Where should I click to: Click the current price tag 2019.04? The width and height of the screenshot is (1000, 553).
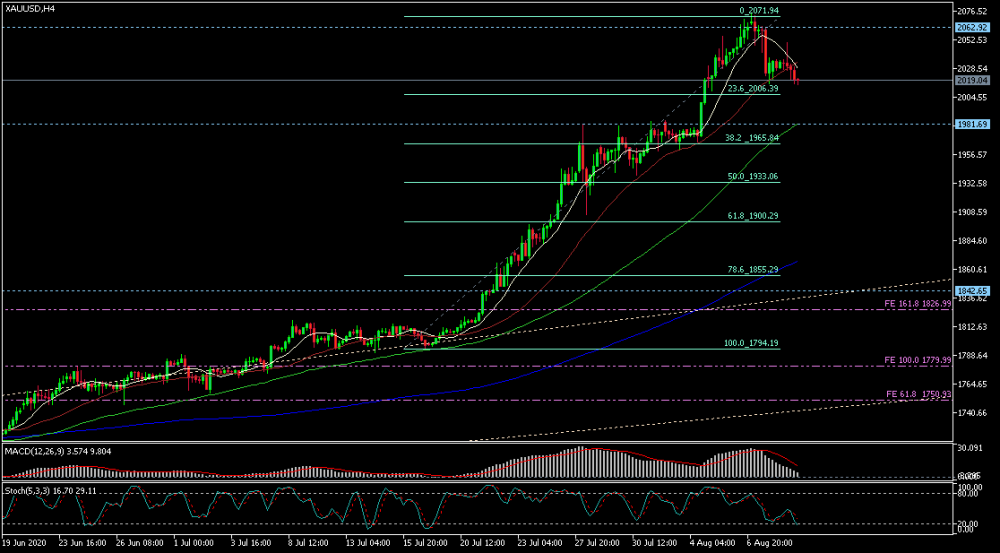pyautogui.click(x=972, y=80)
